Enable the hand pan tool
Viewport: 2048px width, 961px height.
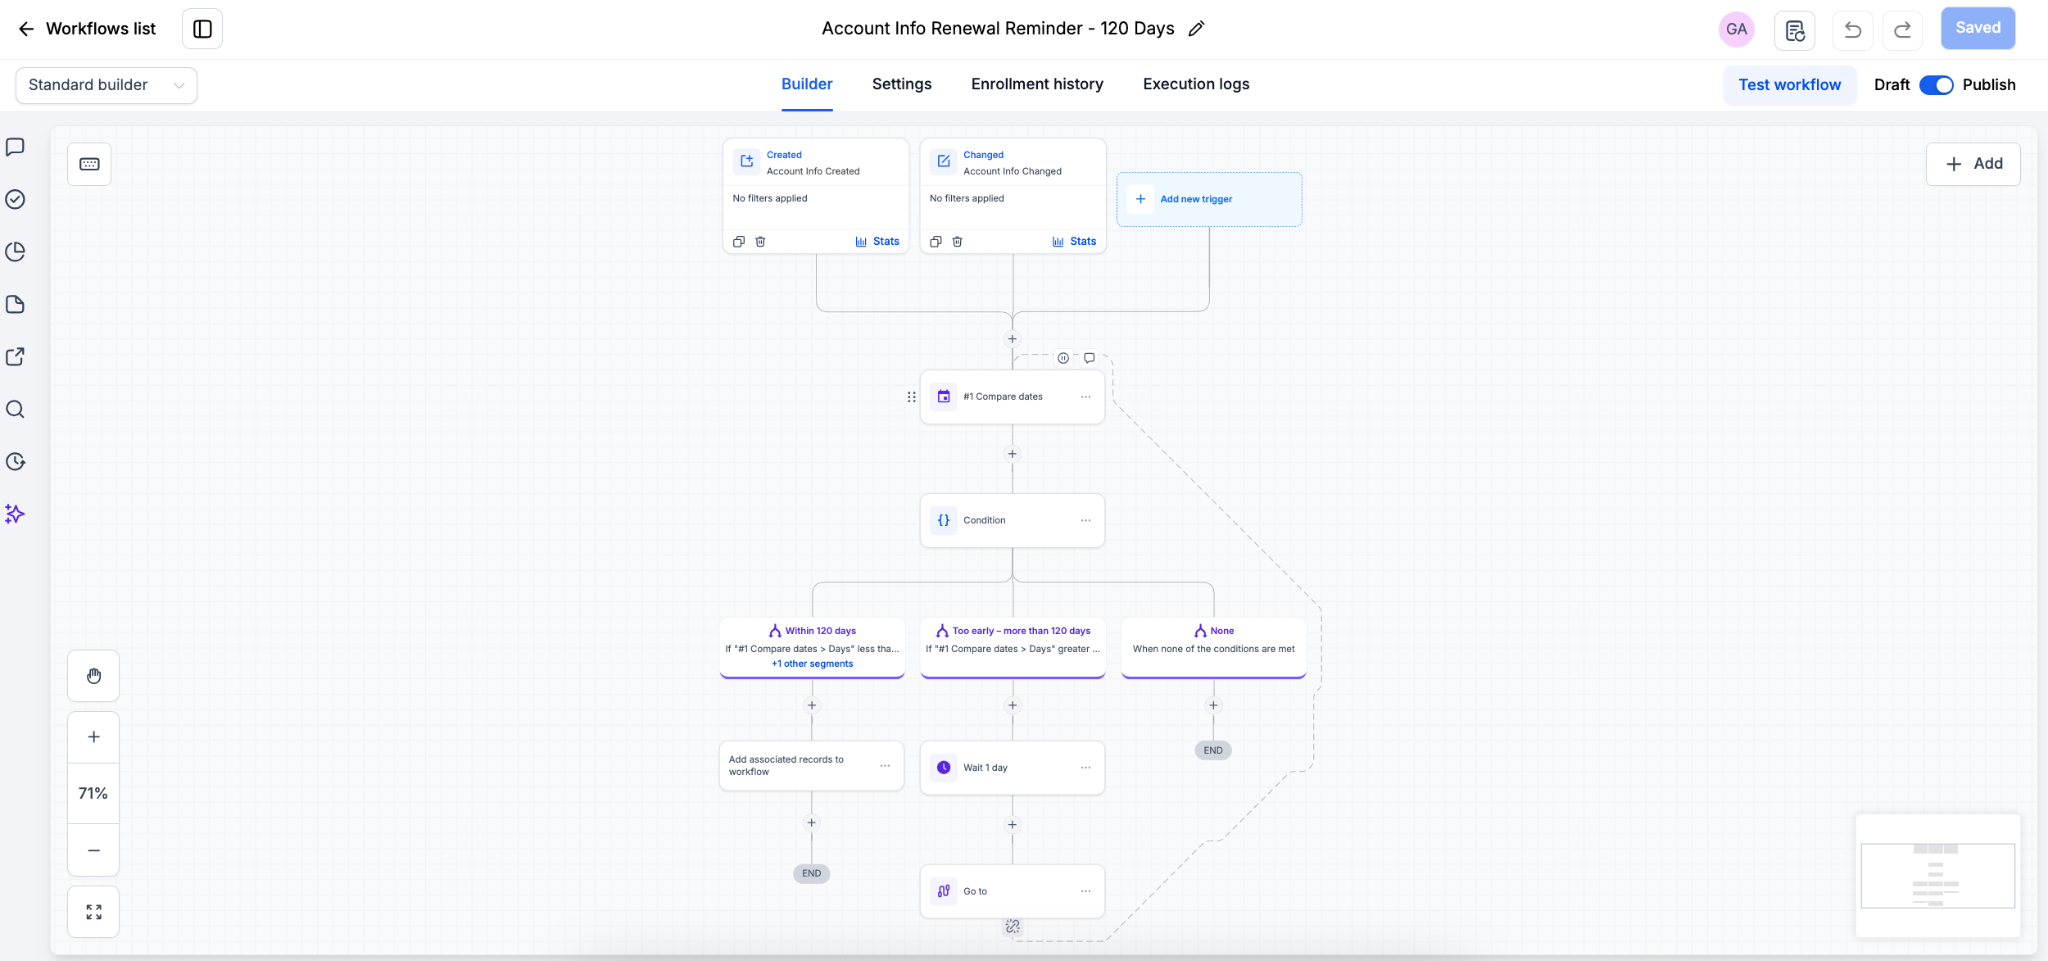[94, 676]
